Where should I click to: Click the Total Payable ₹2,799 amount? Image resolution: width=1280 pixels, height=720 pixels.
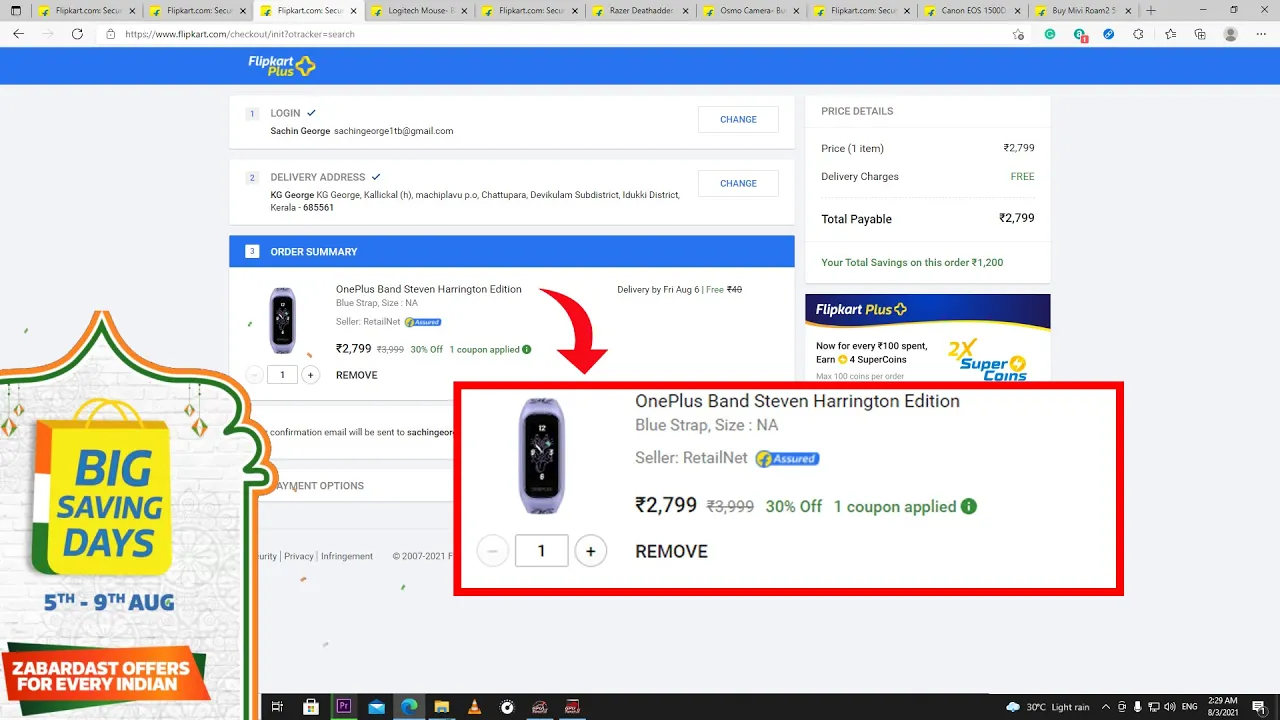click(1017, 218)
